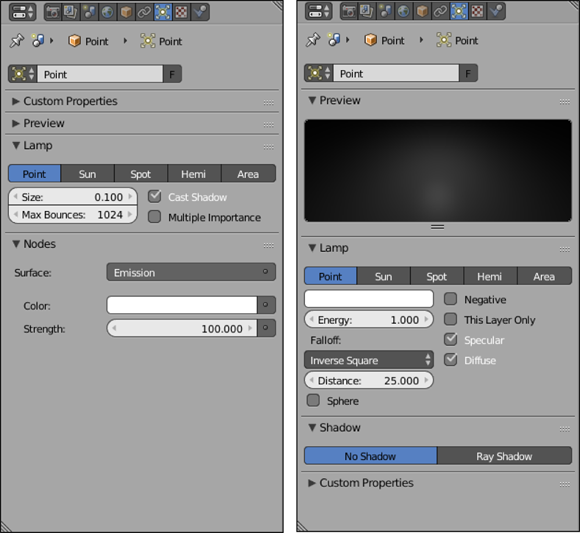Click the Ray Shadow button
This screenshot has width=580, height=533.
point(505,456)
